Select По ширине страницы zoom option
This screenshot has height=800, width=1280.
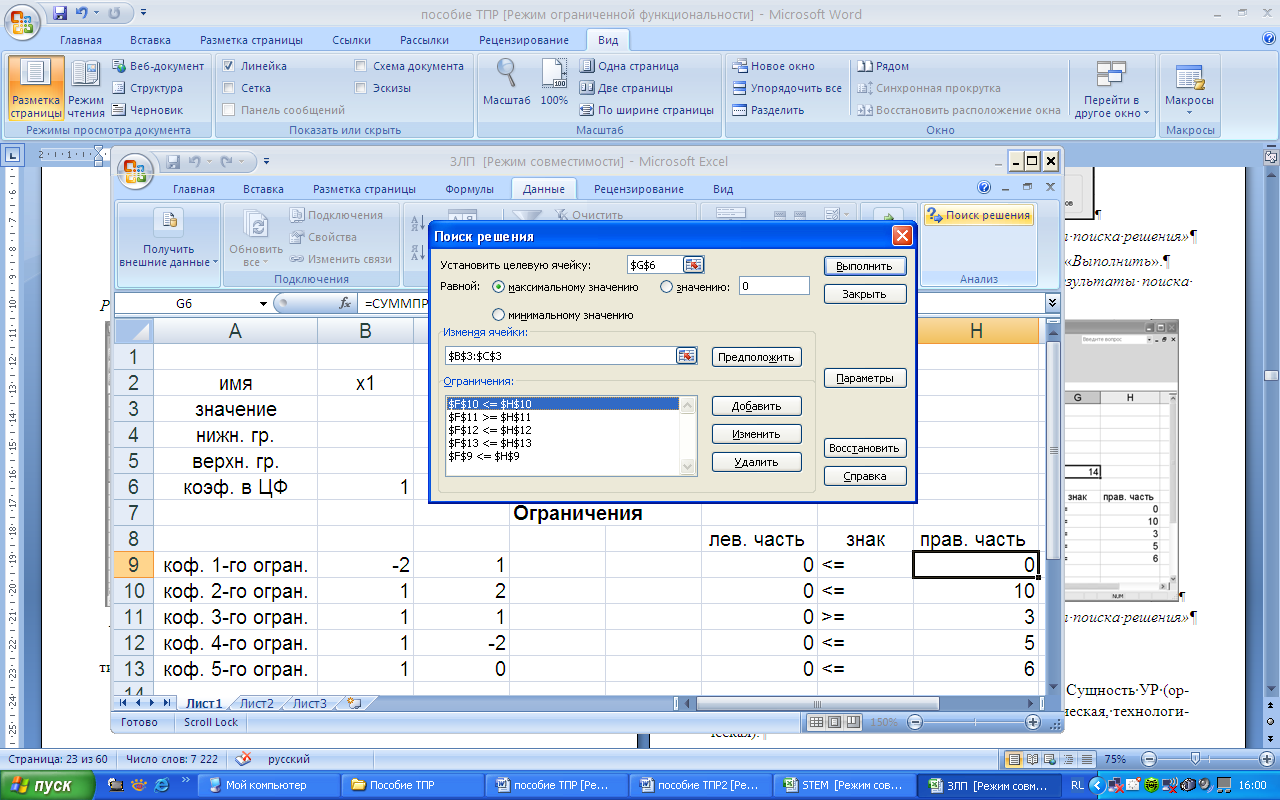646,110
